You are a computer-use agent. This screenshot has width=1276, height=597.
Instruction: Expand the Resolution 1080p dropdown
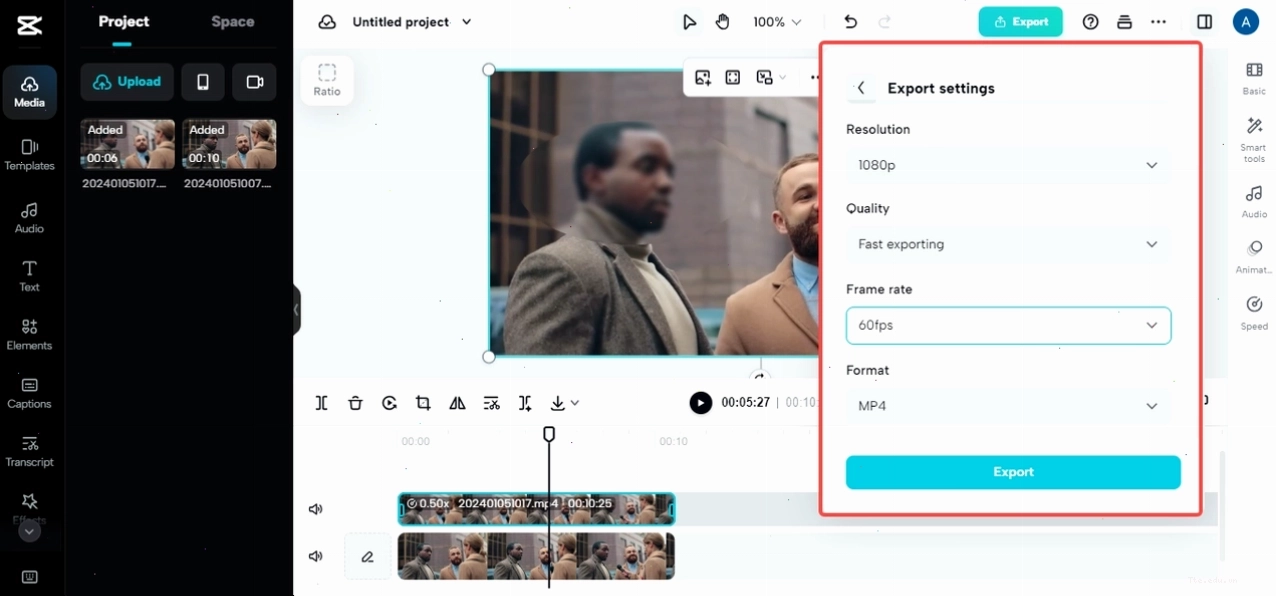pyautogui.click(x=1008, y=165)
